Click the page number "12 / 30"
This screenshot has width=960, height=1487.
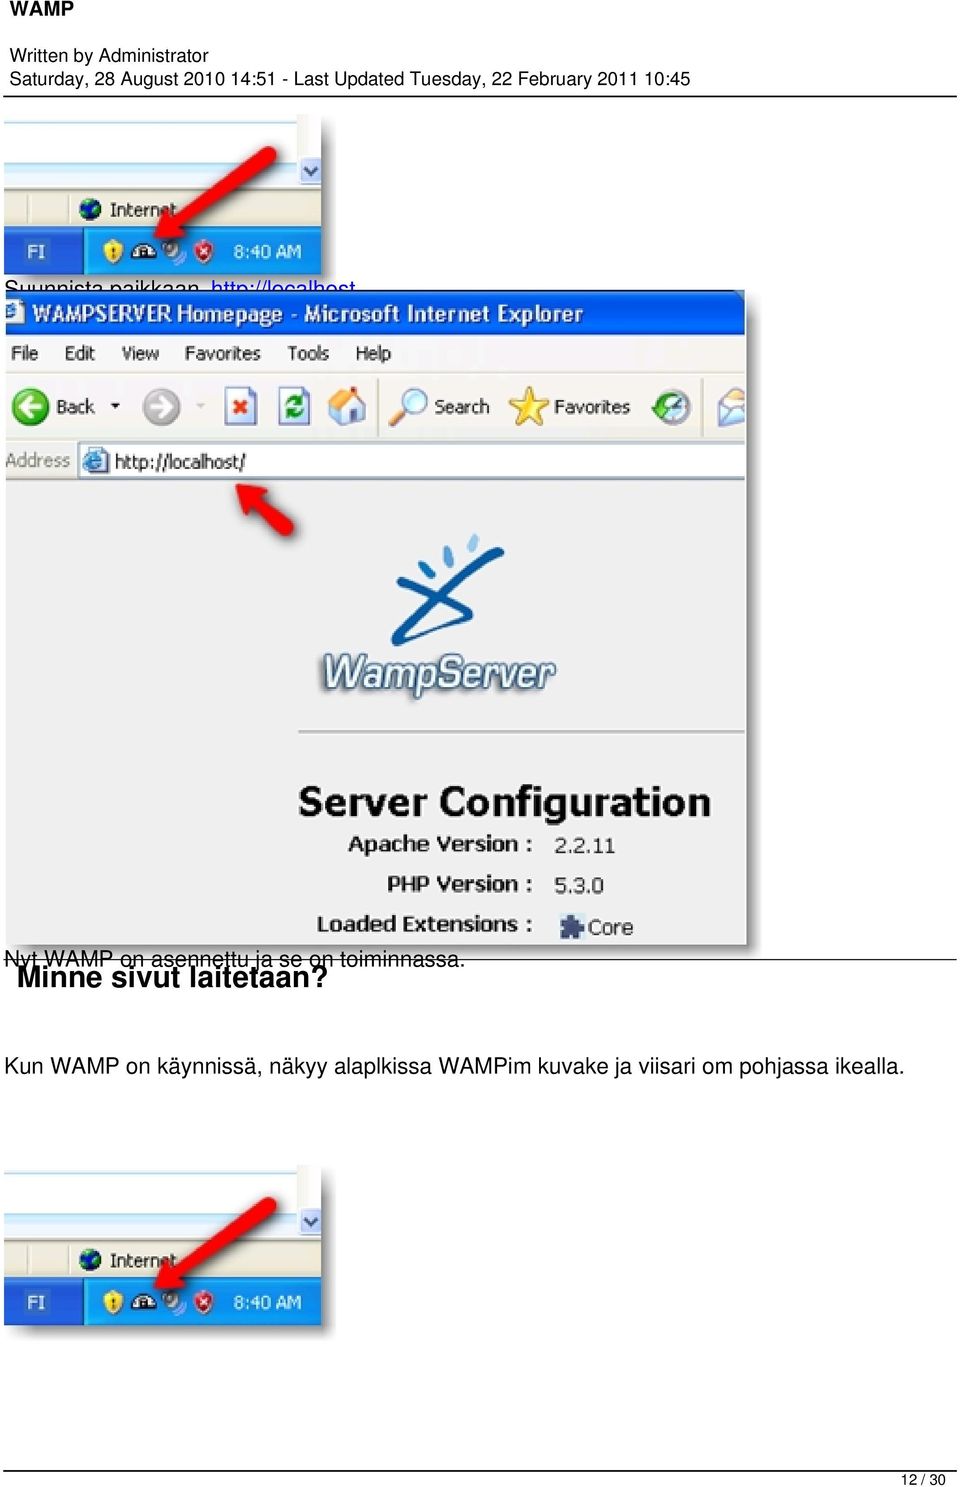(923, 1479)
